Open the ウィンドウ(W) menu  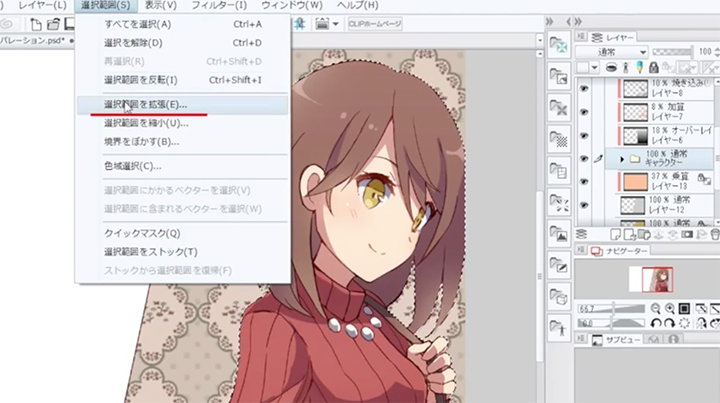point(292,6)
